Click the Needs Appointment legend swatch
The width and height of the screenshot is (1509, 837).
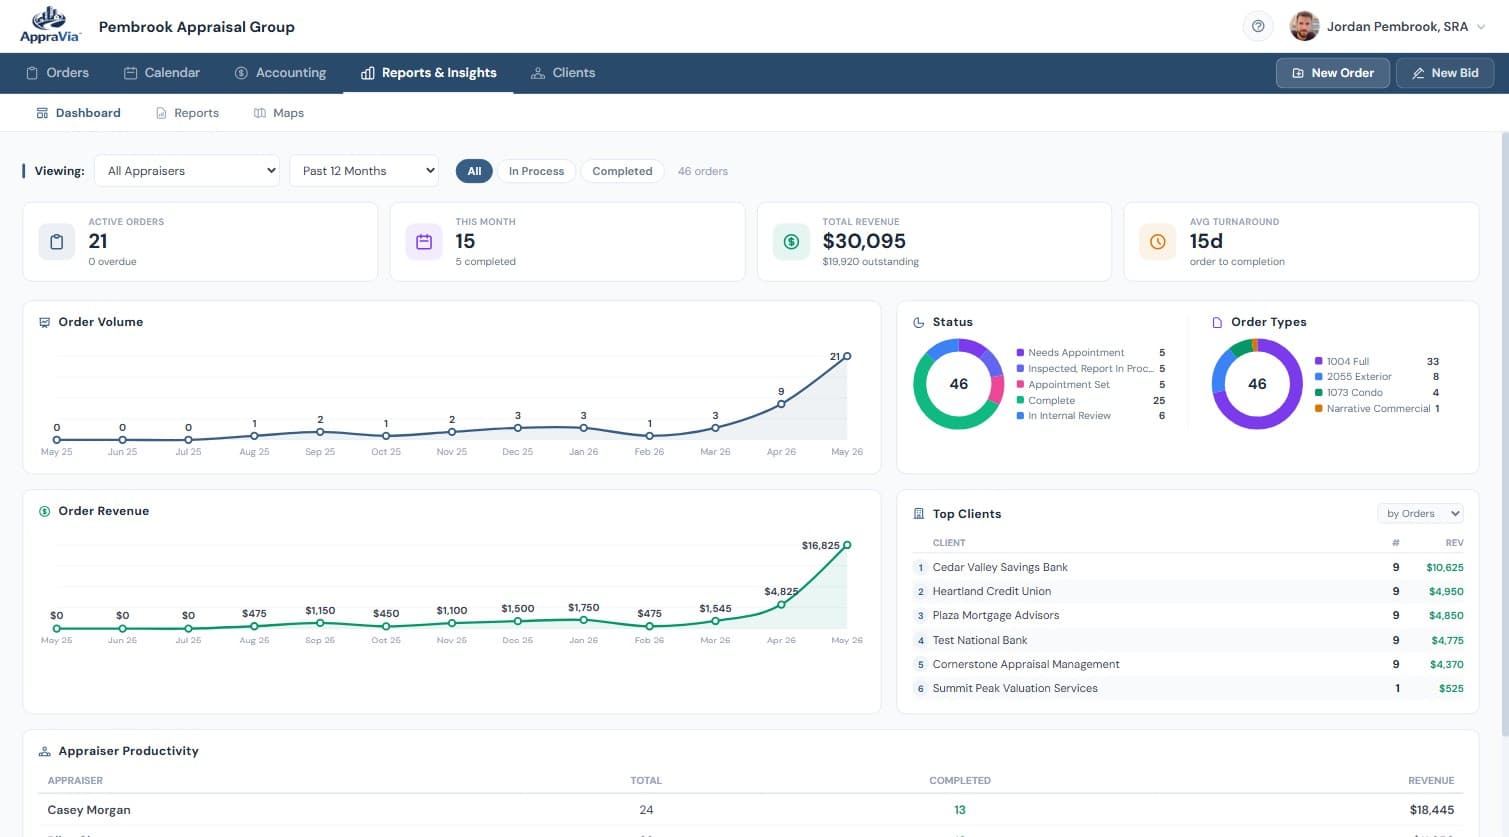point(1020,353)
